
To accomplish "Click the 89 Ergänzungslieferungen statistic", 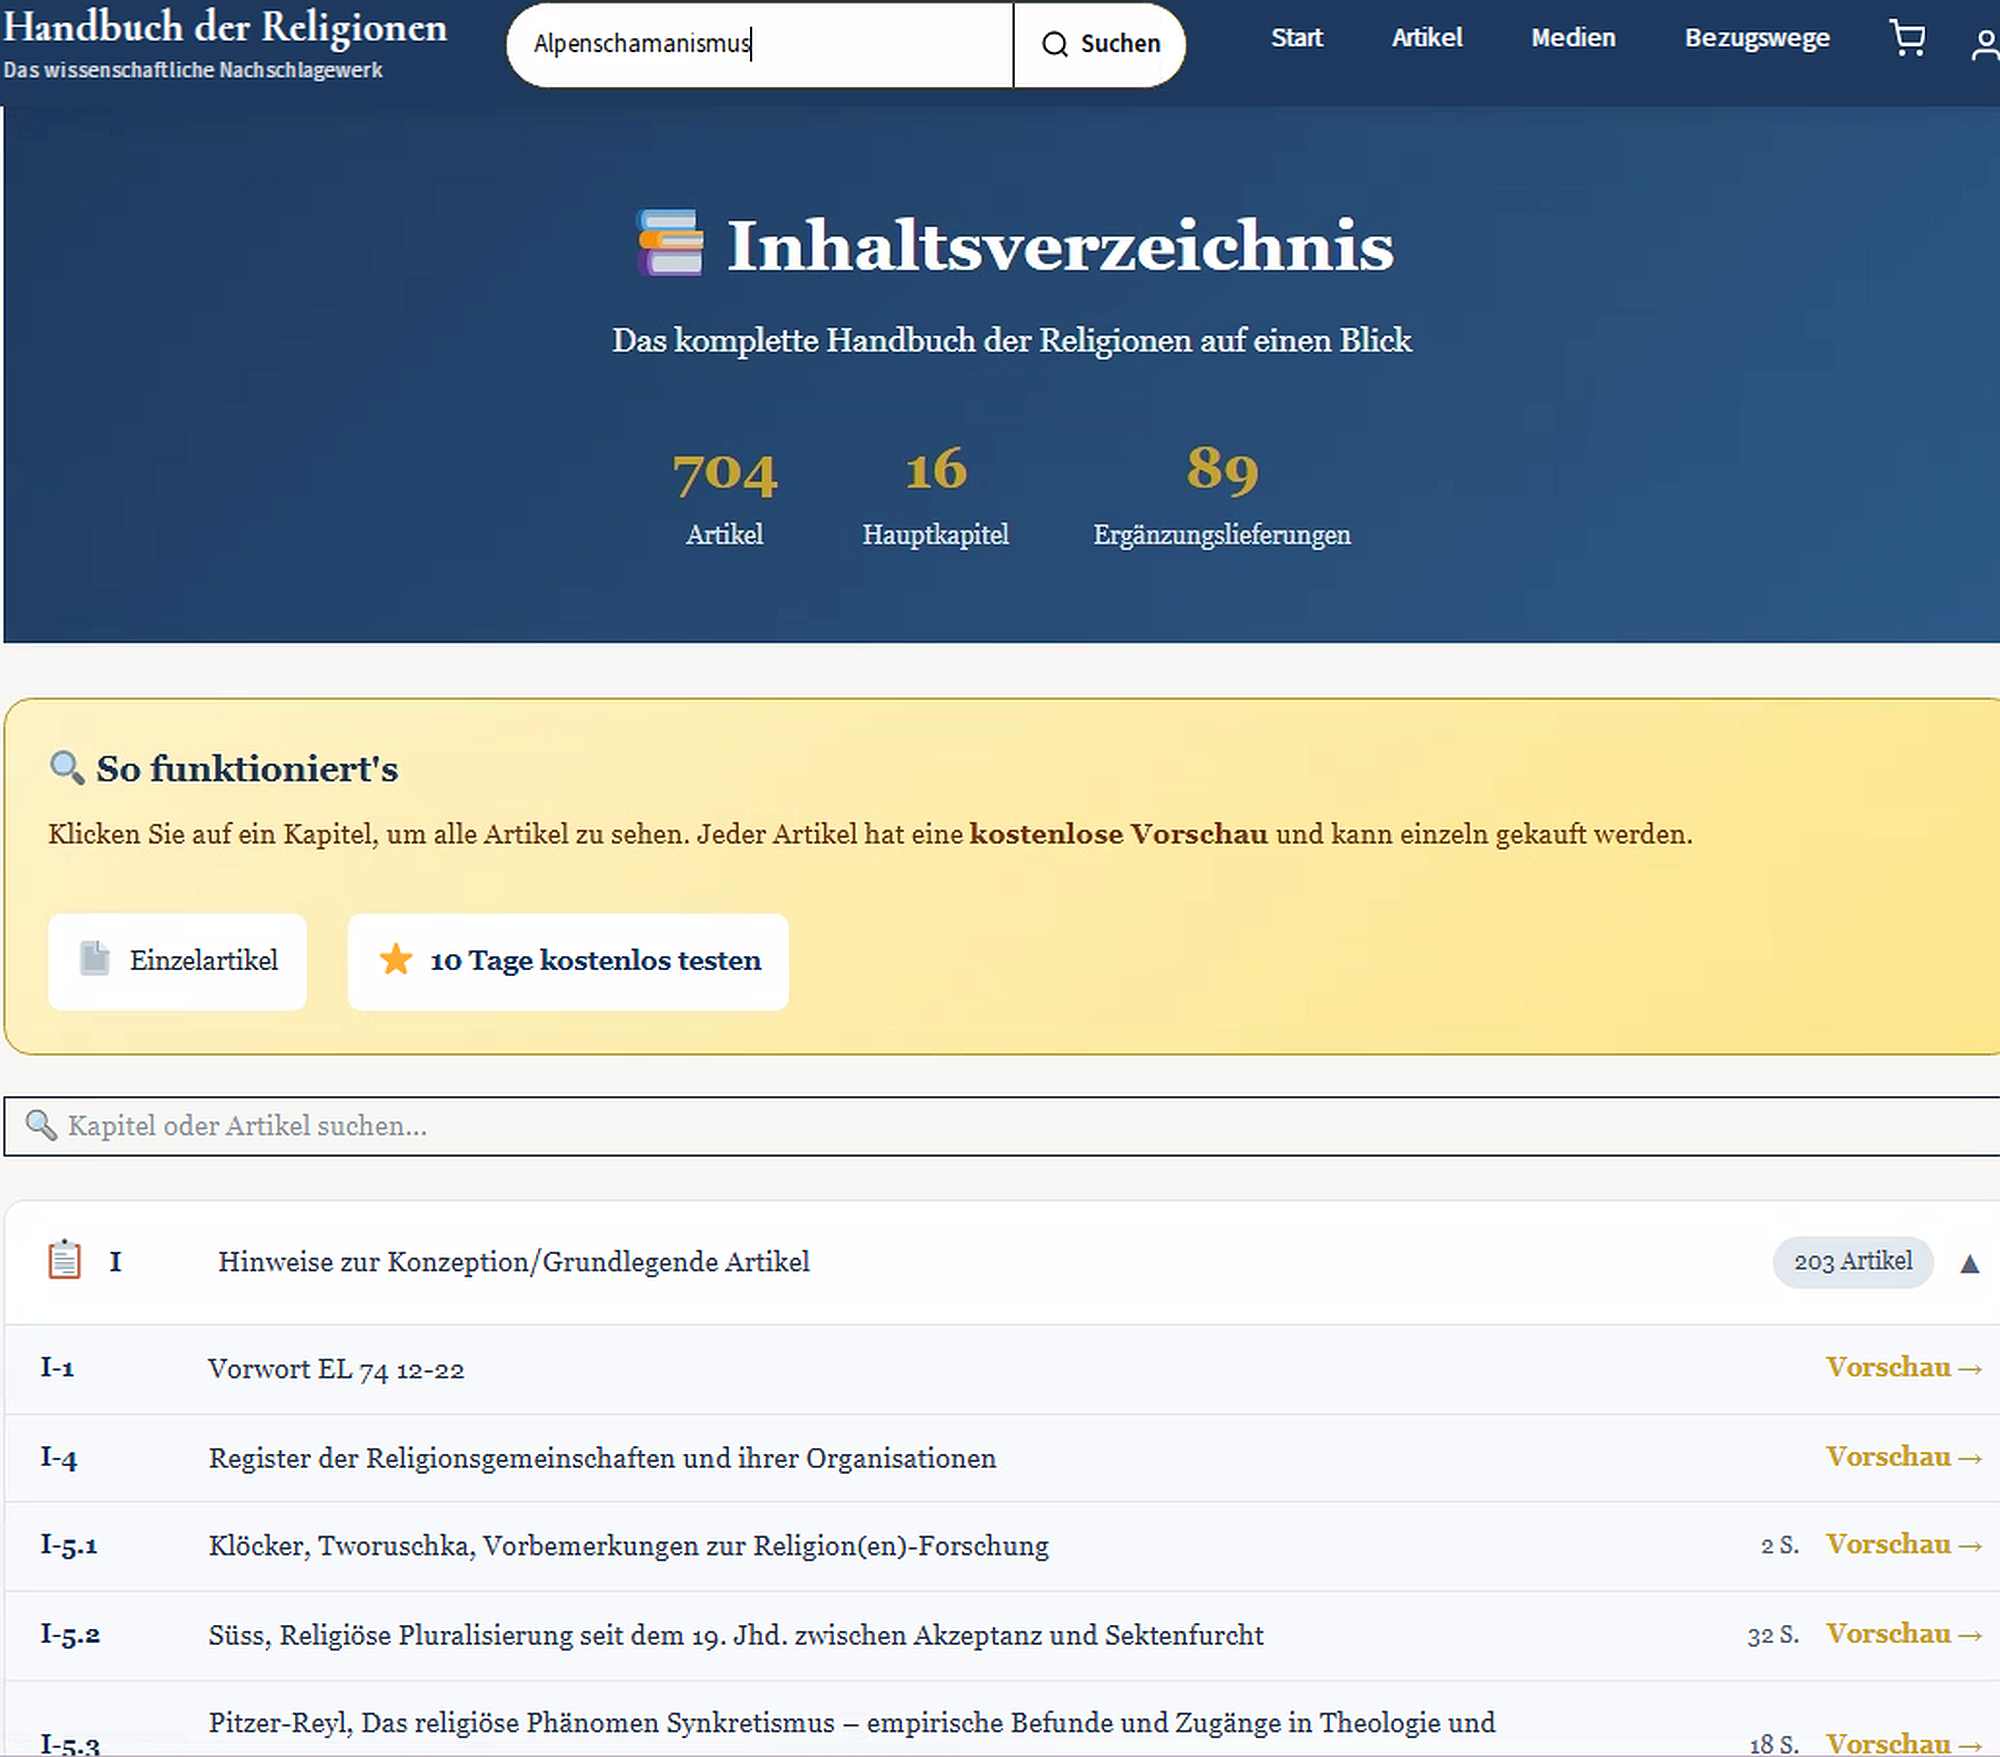I will tap(1222, 497).
